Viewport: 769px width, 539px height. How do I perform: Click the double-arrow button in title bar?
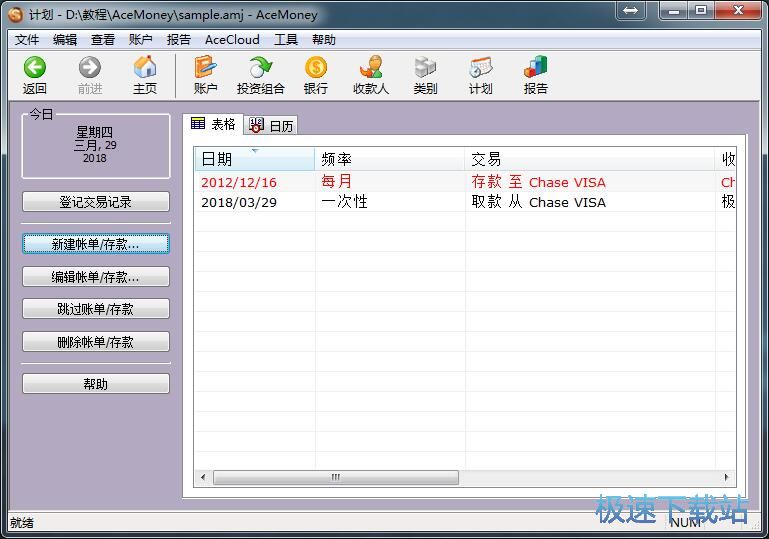631,10
